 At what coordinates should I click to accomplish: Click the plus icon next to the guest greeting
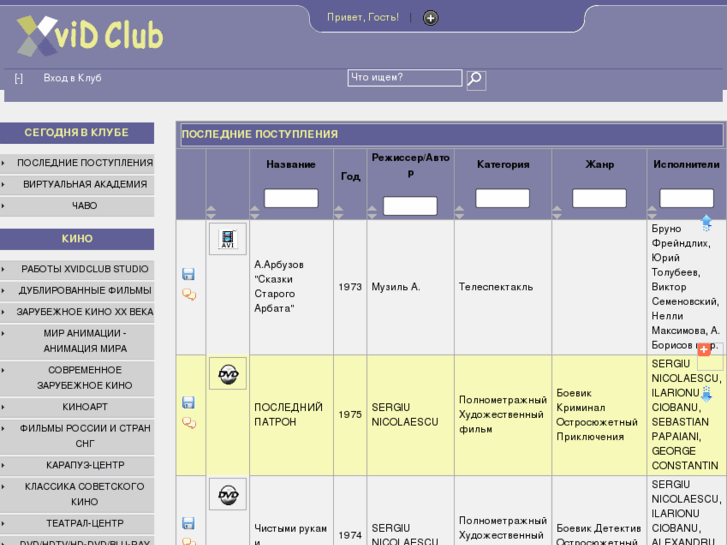(431, 18)
